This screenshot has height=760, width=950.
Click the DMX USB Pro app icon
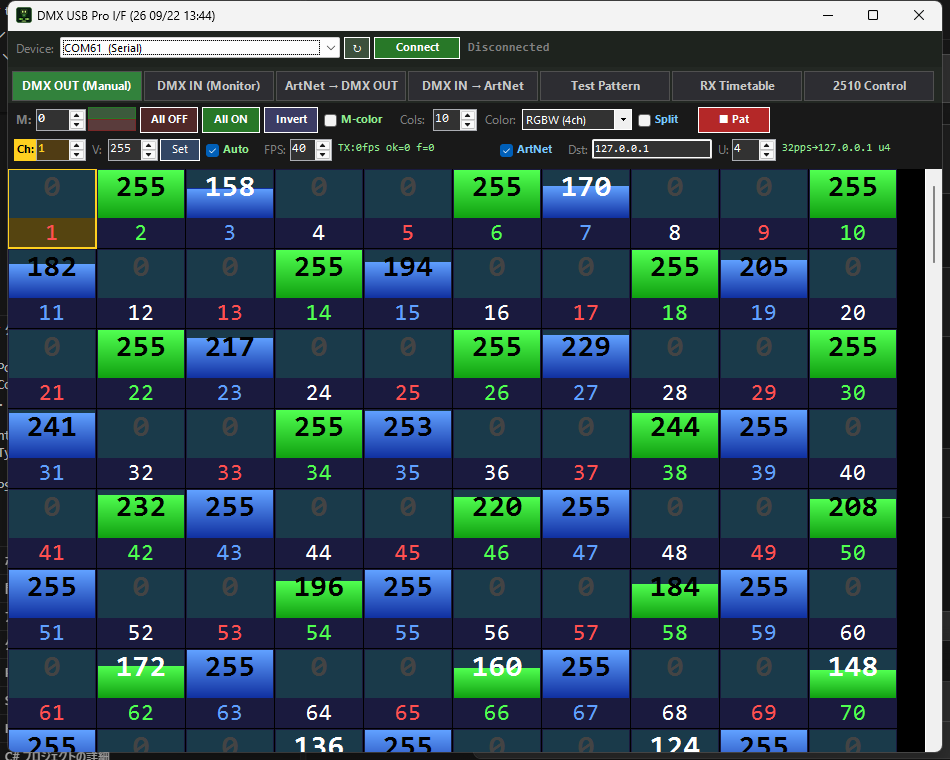24,15
